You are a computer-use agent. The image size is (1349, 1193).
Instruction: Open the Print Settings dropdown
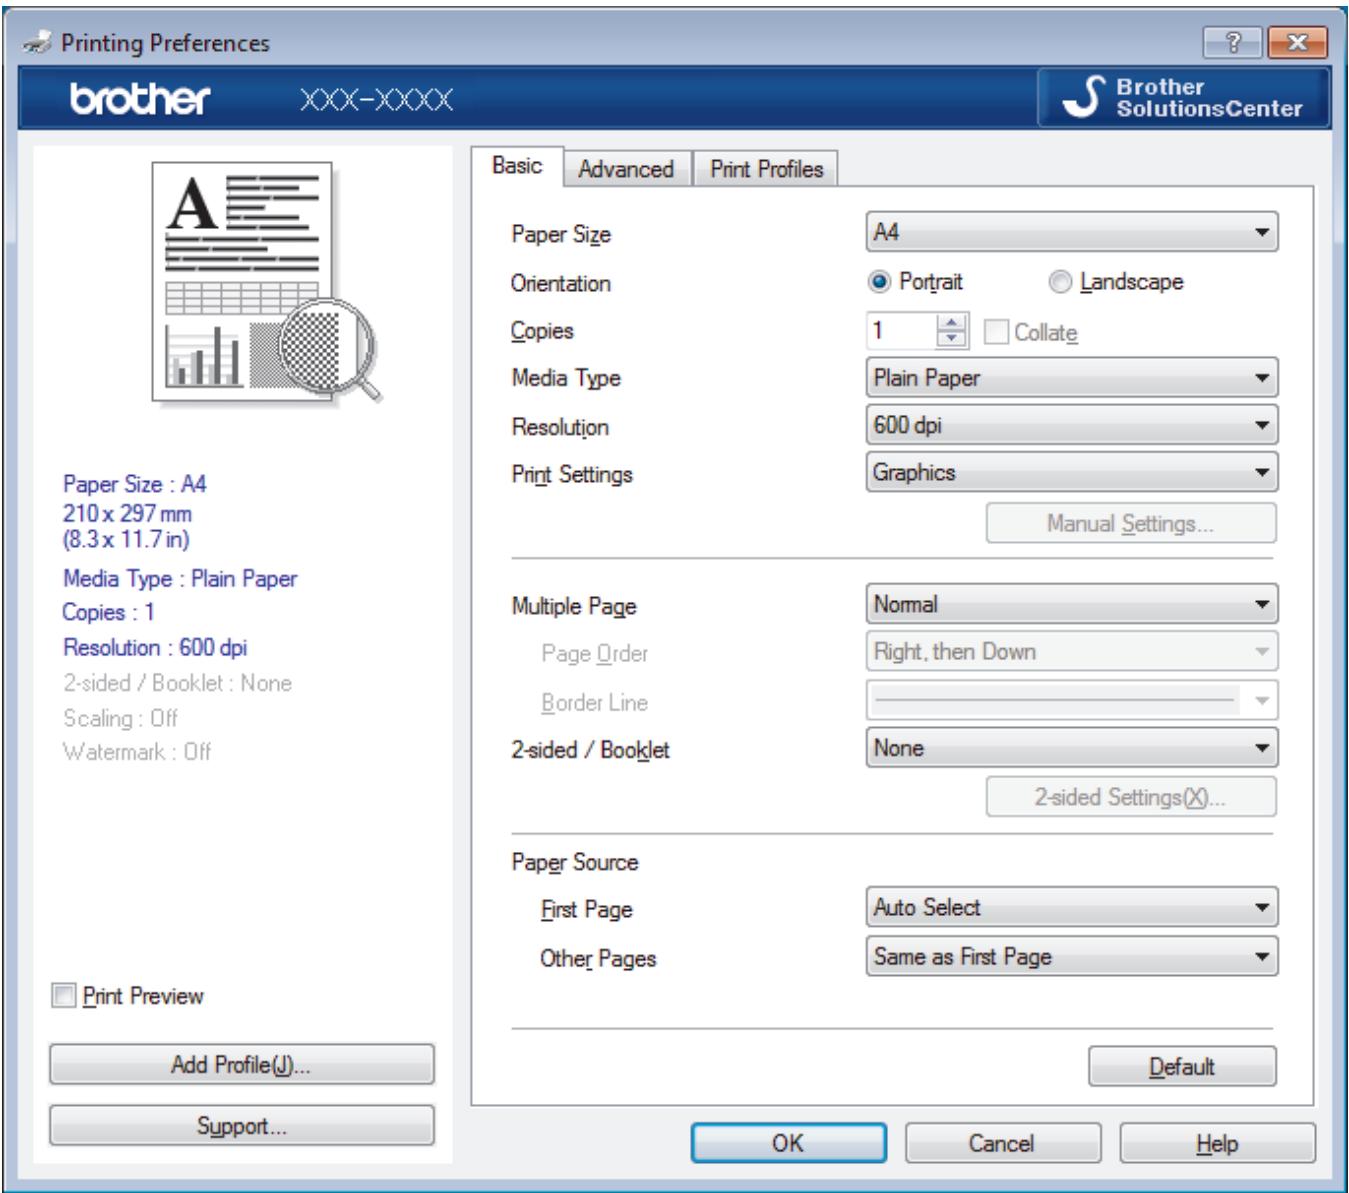coord(1072,472)
